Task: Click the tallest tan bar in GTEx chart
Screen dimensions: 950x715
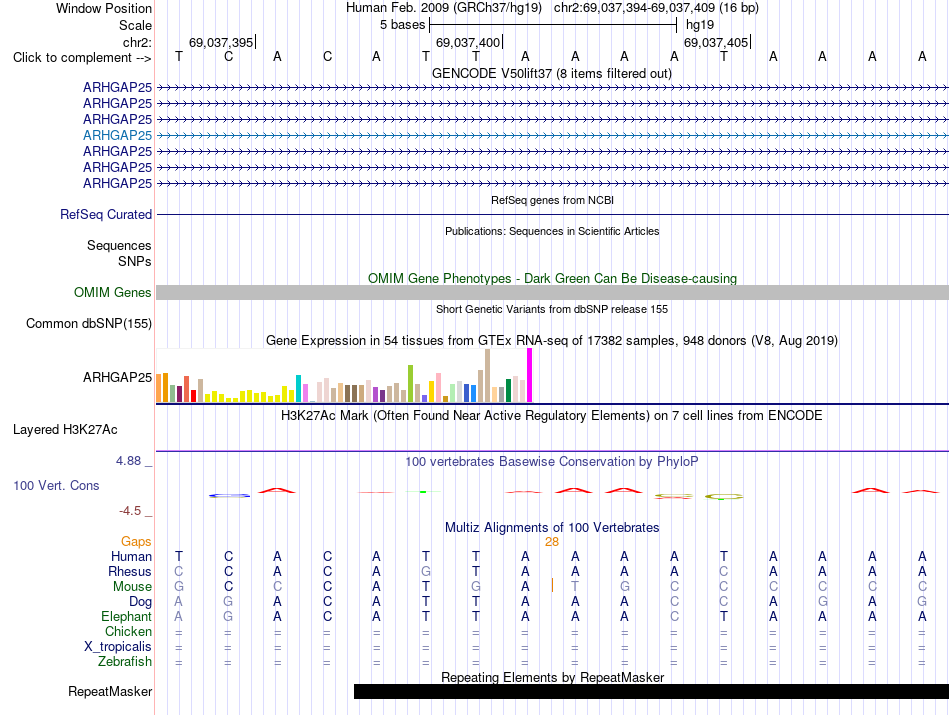Action: 487,376
